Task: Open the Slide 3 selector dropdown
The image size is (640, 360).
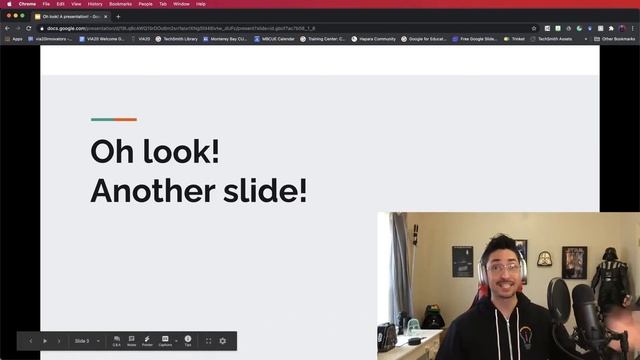Action: 87,341
